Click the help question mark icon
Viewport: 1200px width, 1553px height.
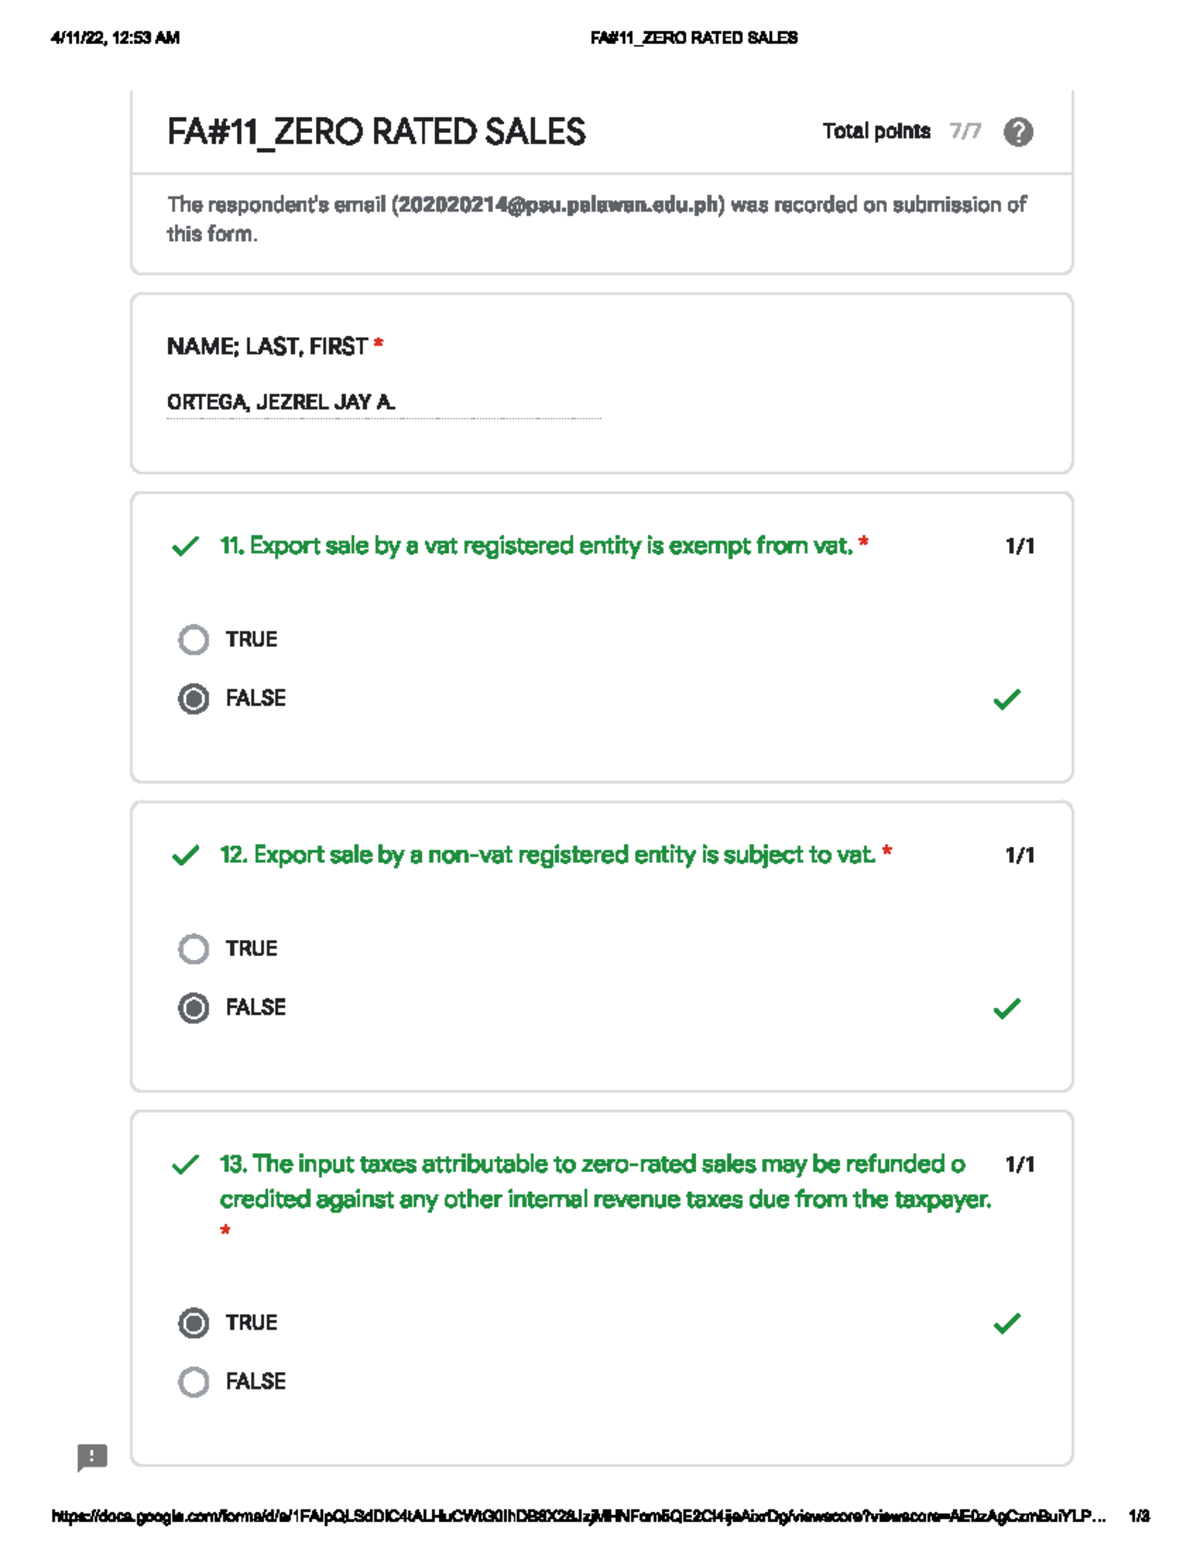click(x=1018, y=132)
